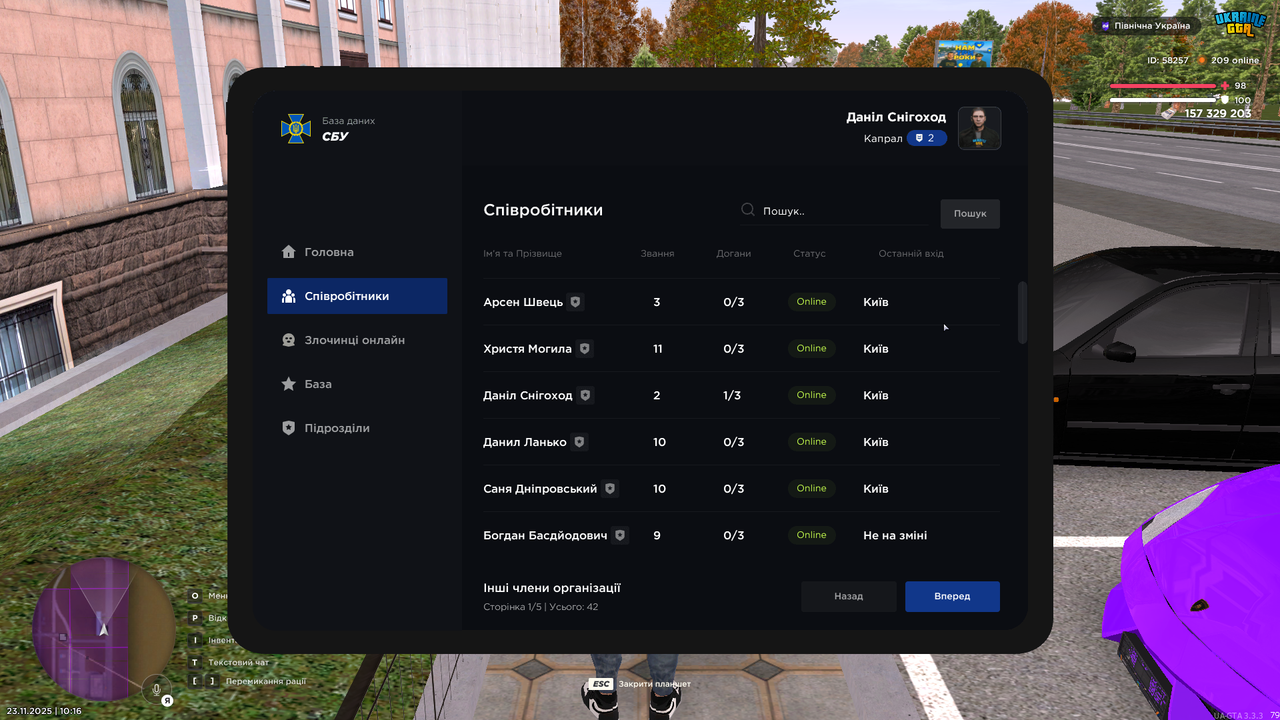Click the people icon beside Співробітники
Viewport: 1280px width, 720px height.
click(x=288, y=296)
